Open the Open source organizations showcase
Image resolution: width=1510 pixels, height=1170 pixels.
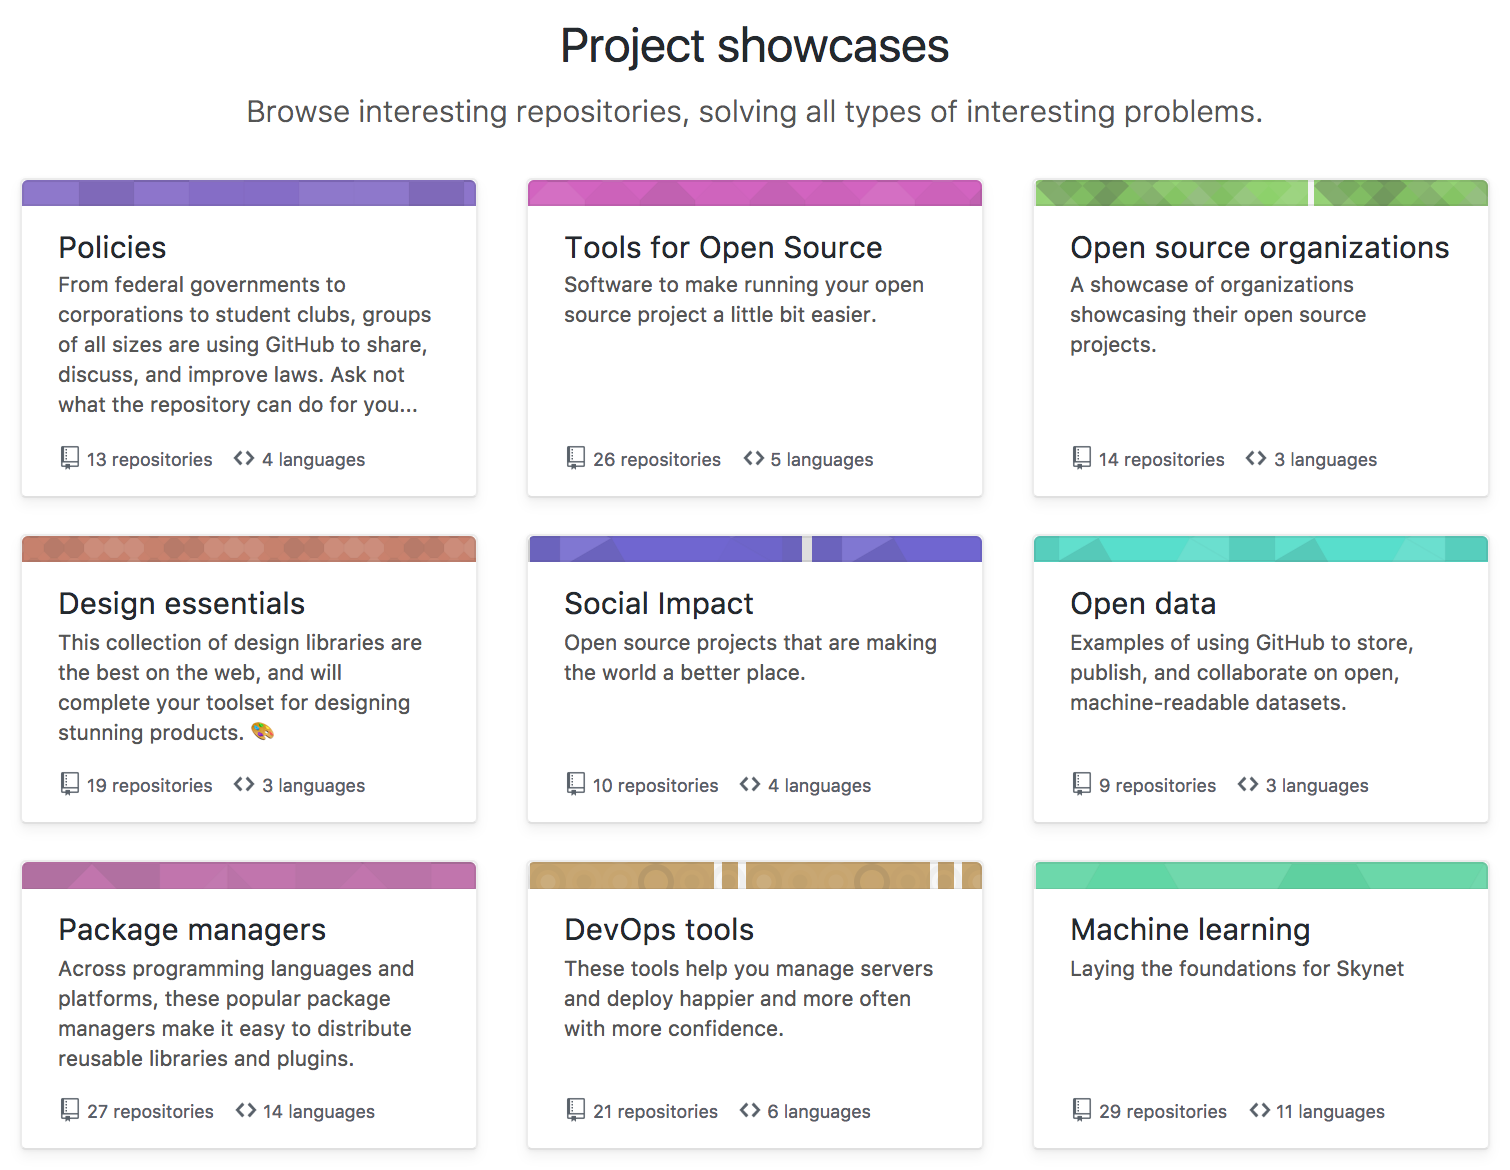coord(1259,247)
